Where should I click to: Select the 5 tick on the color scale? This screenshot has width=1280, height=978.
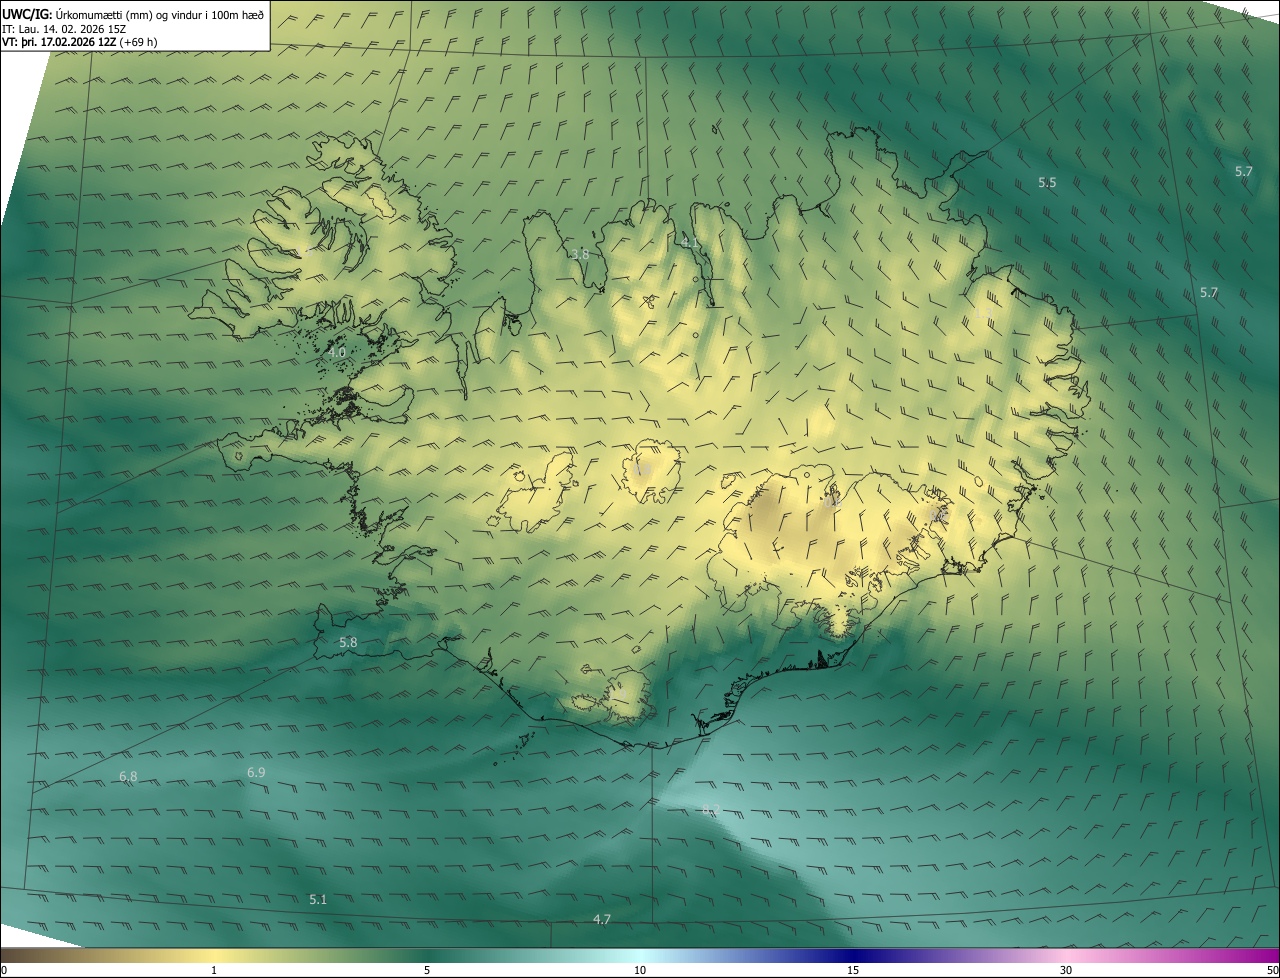pyautogui.click(x=427, y=970)
